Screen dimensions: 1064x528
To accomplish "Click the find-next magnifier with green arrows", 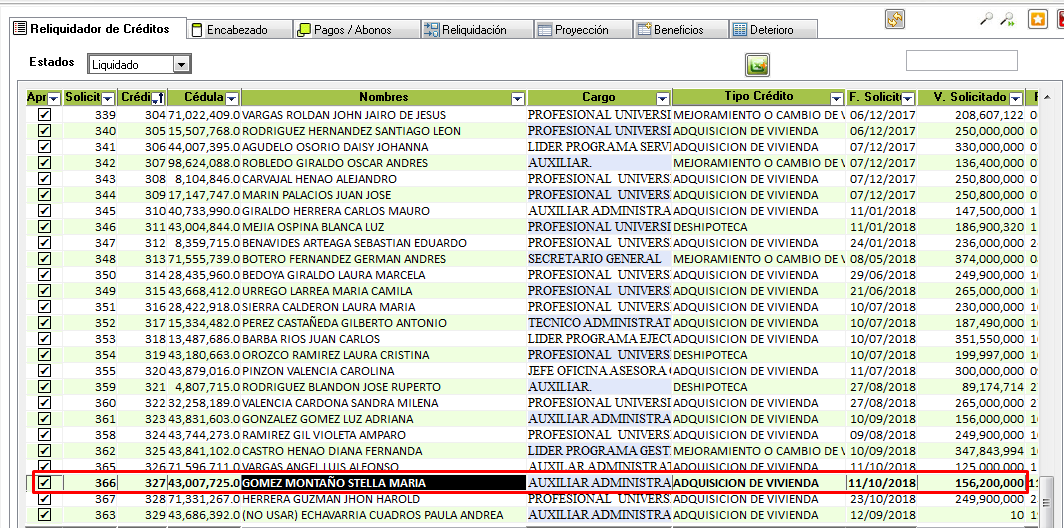I will [1008, 20].
